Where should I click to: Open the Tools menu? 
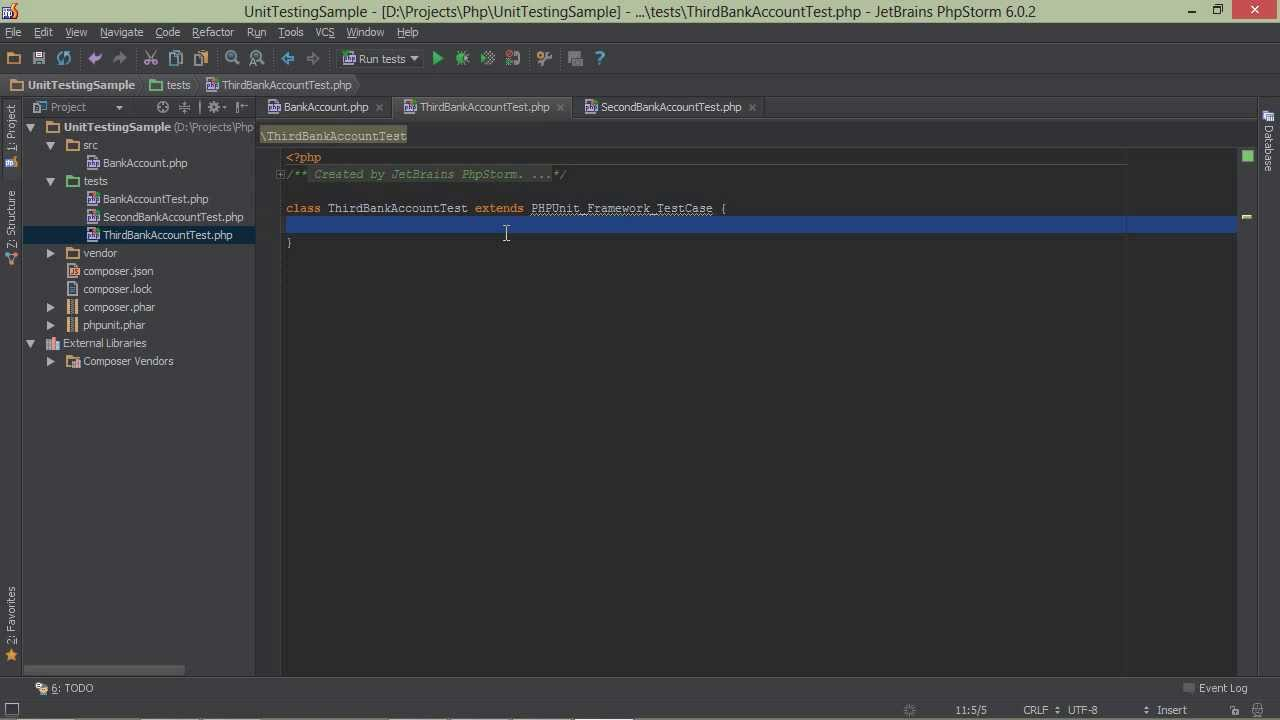coord(290,32)
